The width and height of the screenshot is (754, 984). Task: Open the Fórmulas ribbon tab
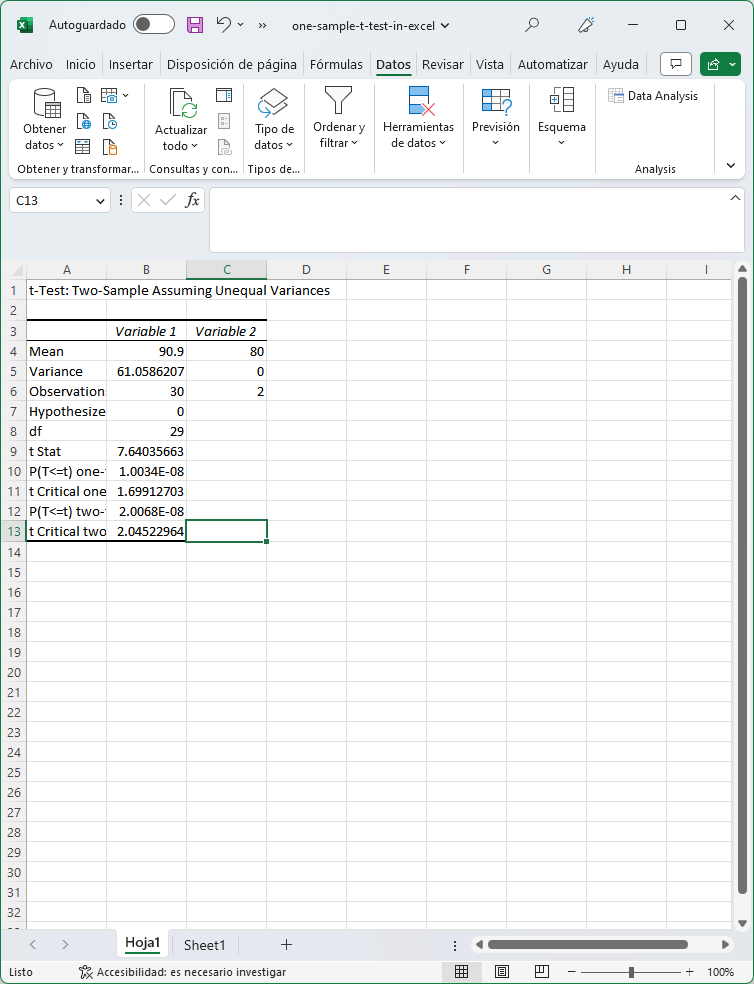(x=336, y=64)
